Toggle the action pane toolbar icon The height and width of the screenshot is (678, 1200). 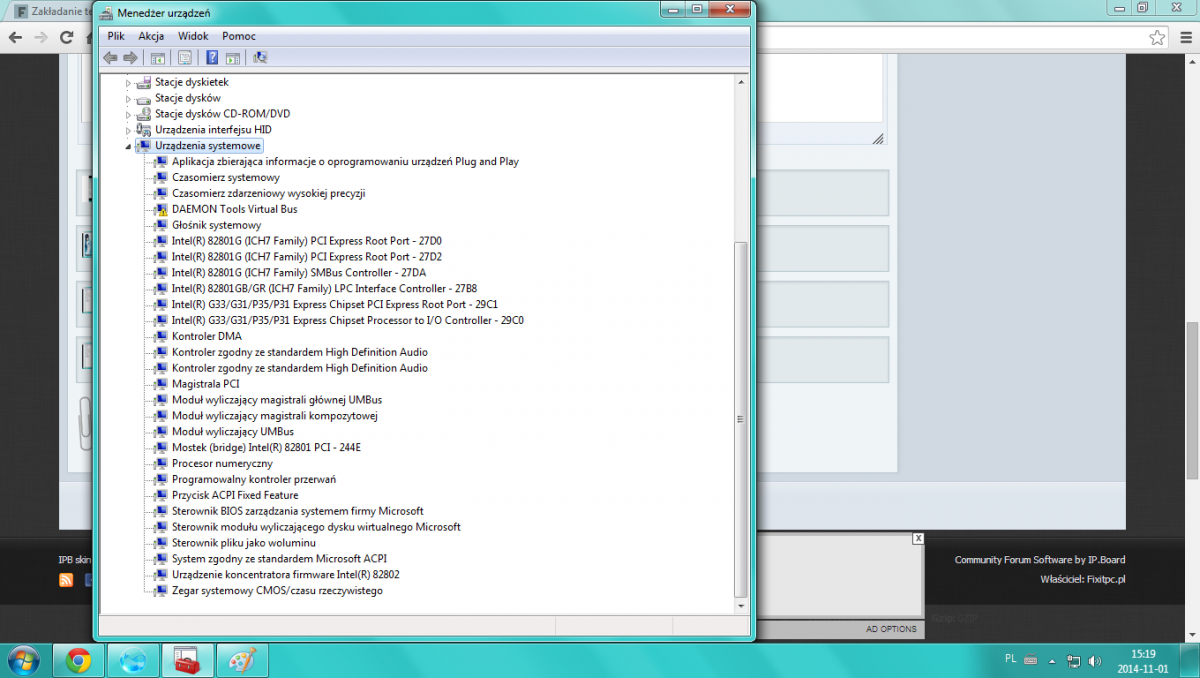click(x=232, y=57)
